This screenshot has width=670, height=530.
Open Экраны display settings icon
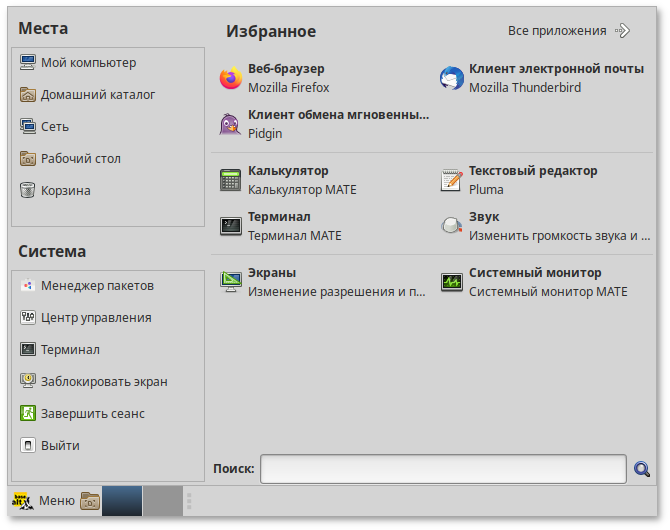point(231,282)
